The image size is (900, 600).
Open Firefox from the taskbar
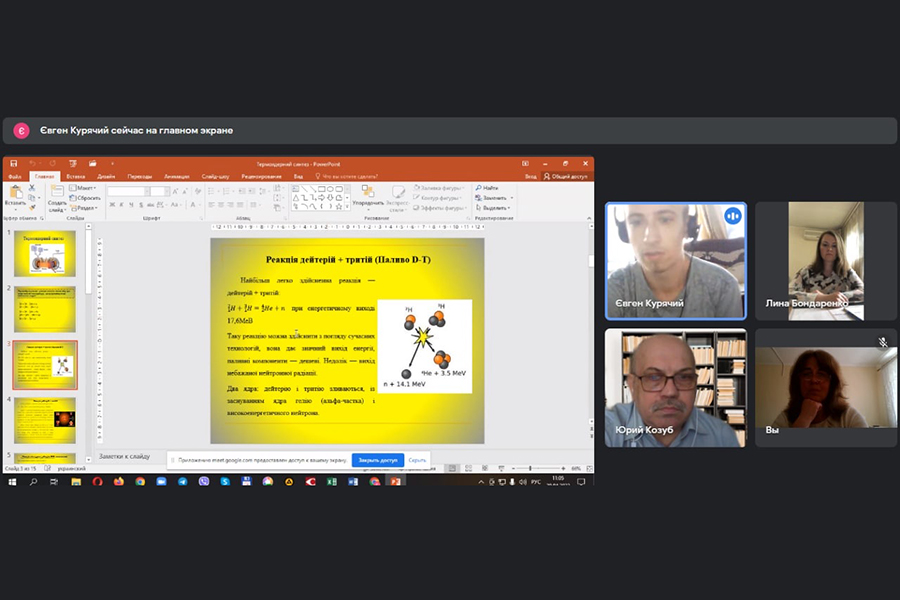click(119, 482)
